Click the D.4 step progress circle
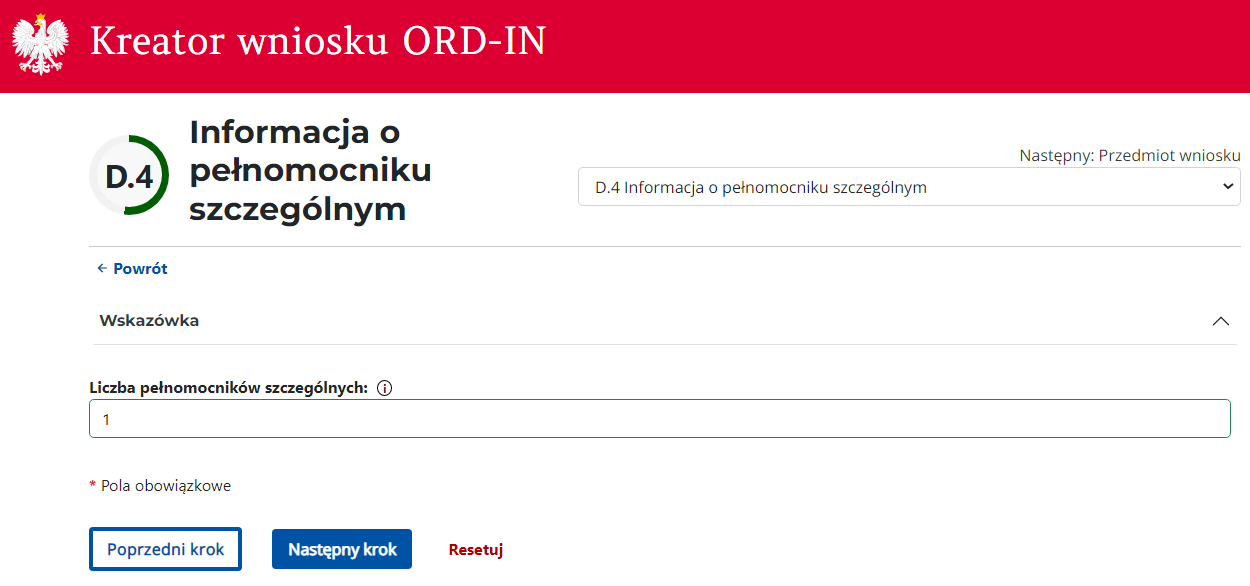 pyautogui.click(x=129, y=176)
